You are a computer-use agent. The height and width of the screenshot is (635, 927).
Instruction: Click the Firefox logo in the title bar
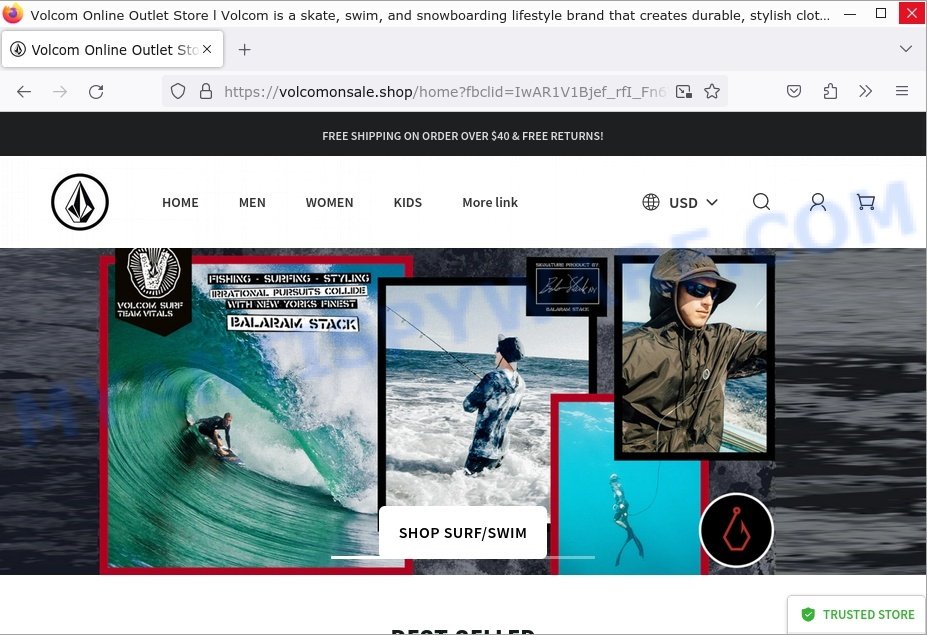12,13
